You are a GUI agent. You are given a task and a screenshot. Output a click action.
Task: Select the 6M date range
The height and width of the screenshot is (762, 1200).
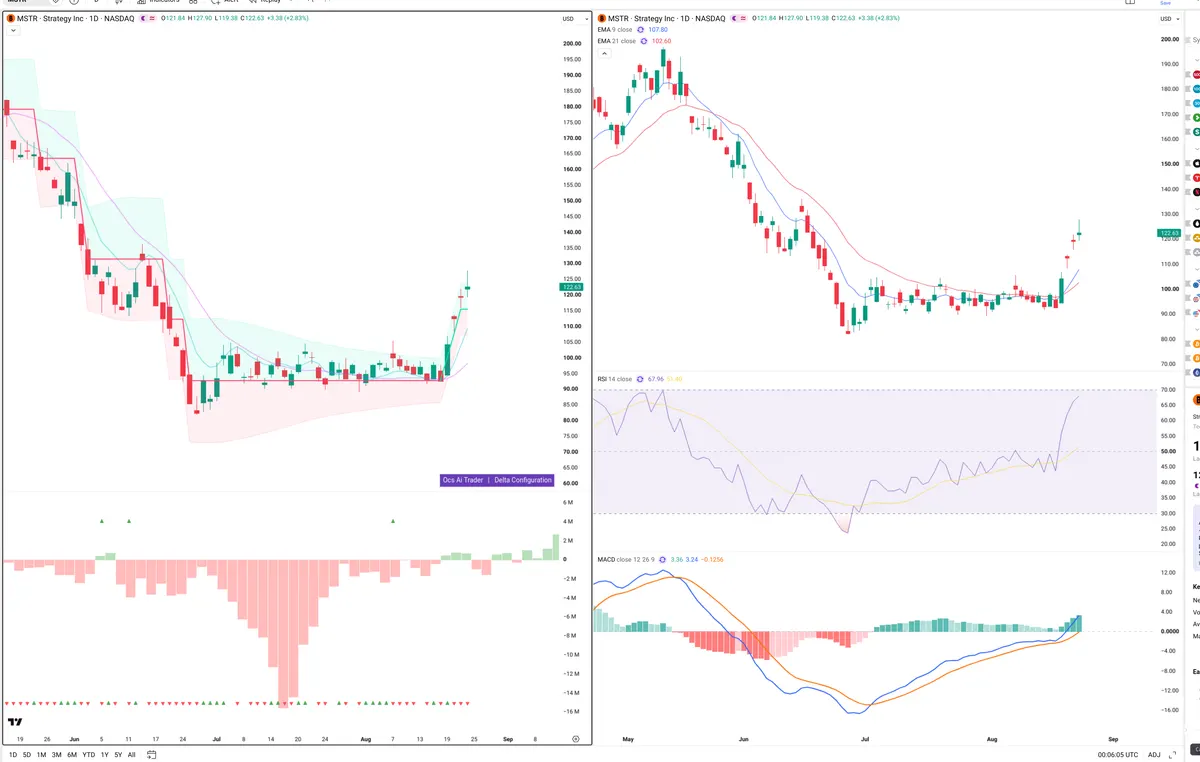coord(72,754)
